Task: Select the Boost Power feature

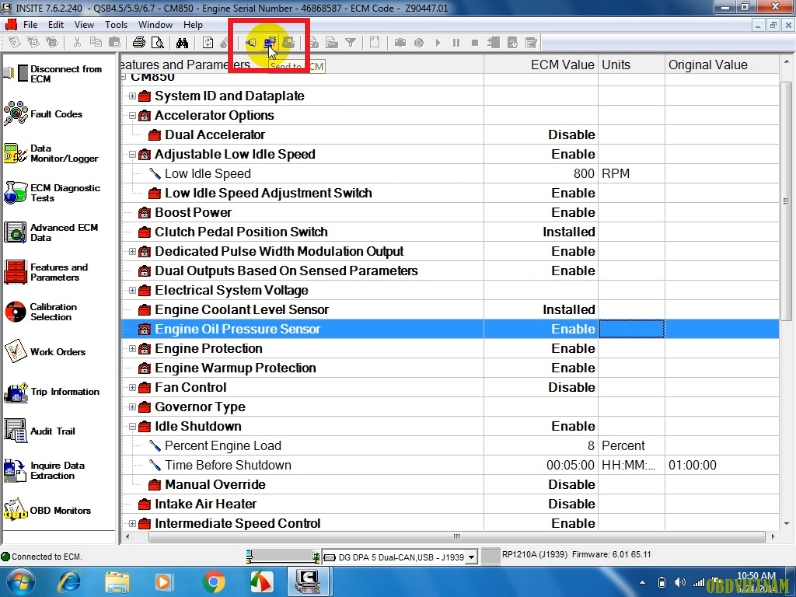Action: [193, 213]
